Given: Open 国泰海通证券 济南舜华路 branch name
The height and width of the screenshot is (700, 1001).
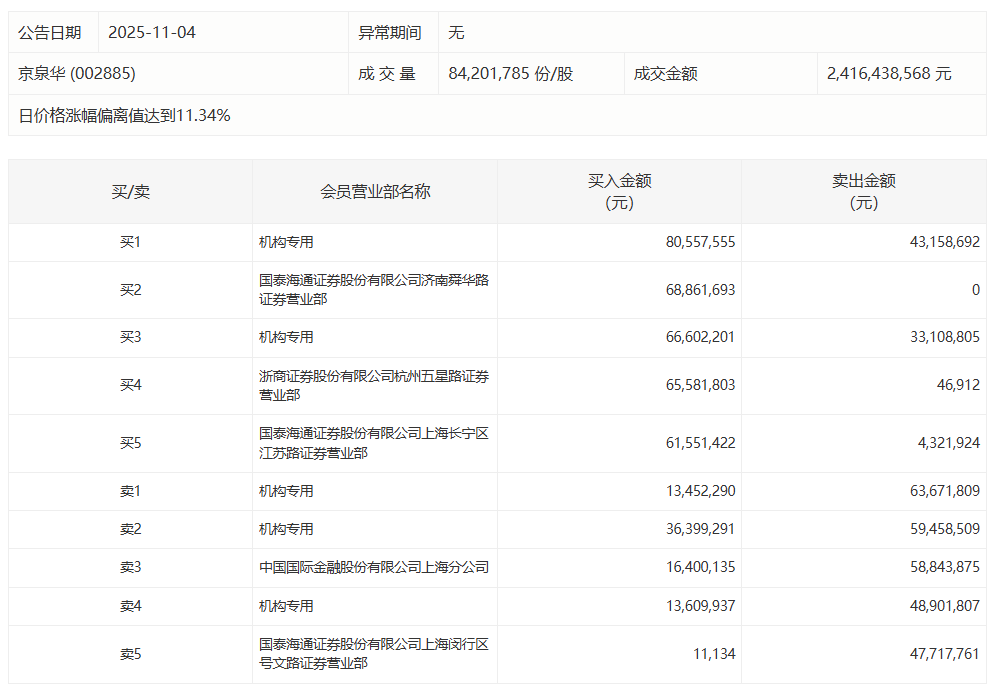Looking at the screenshot, I should pos(373,290).
